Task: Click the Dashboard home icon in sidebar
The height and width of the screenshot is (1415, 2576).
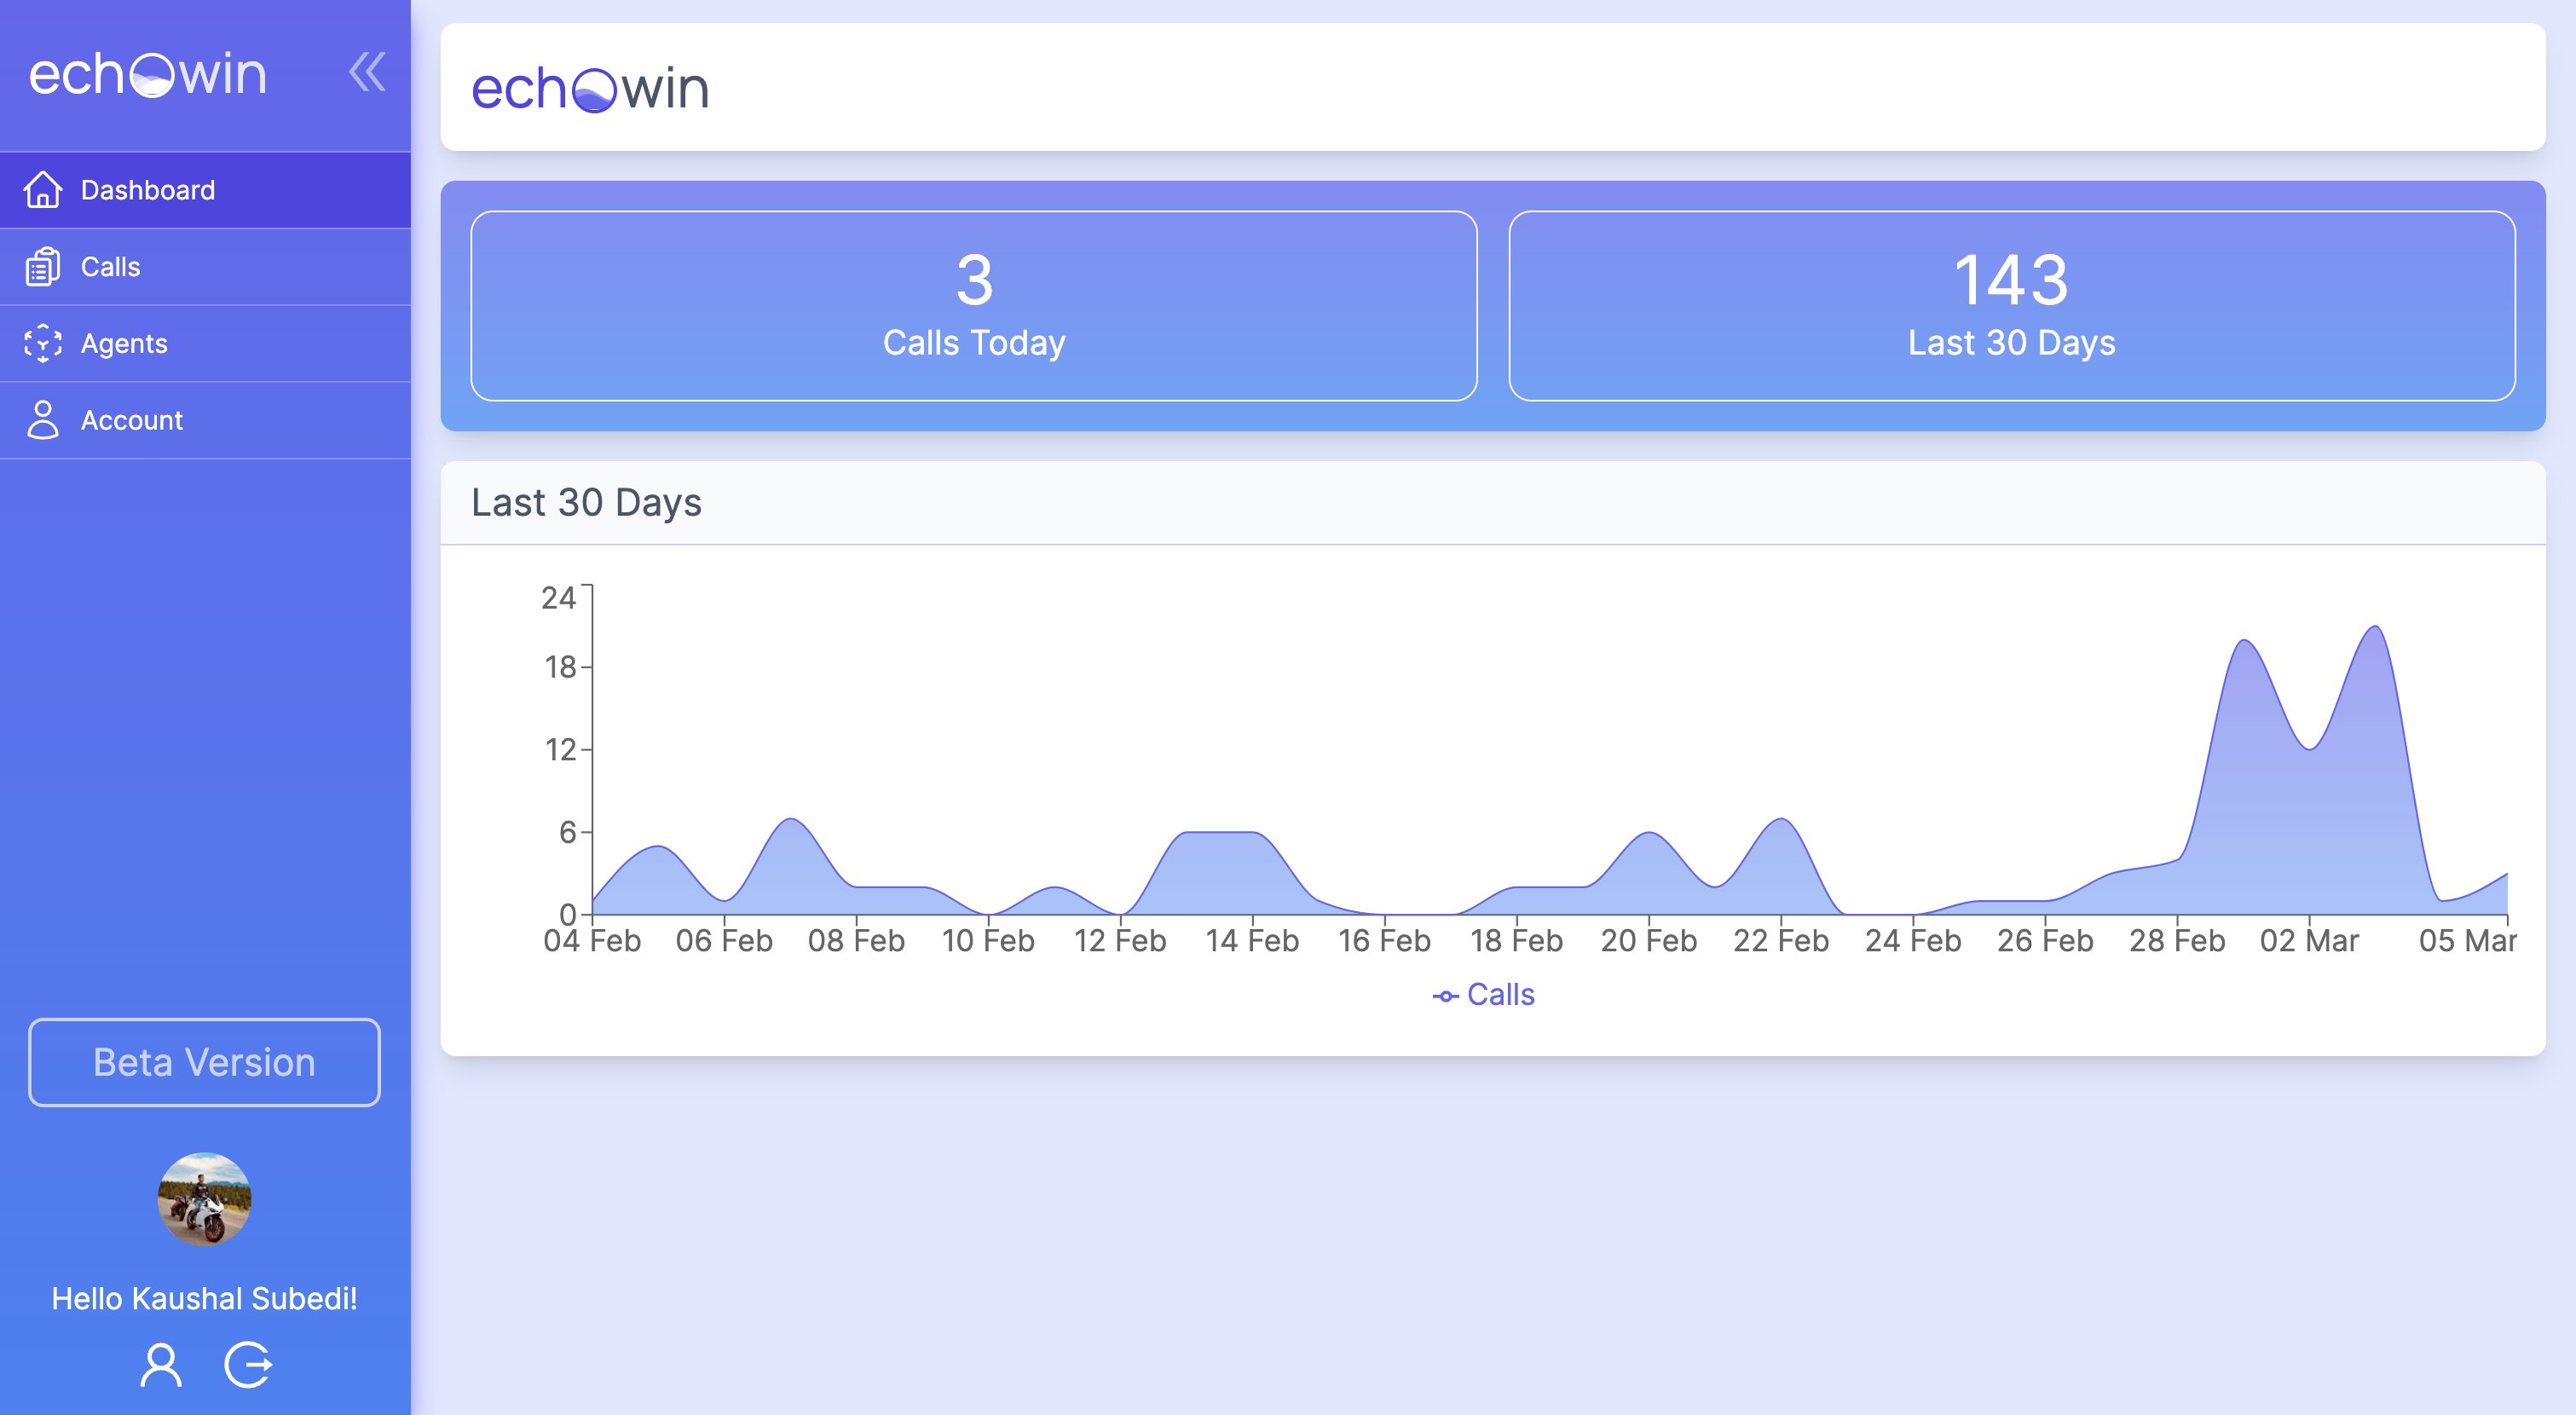Action: tap(43, 189)
